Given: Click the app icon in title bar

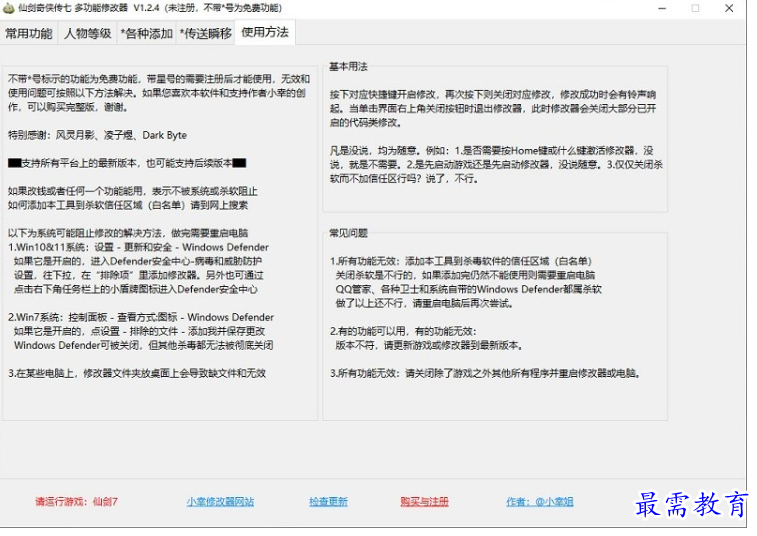Looking at the screenshot, I should click(x=8, y=8).
